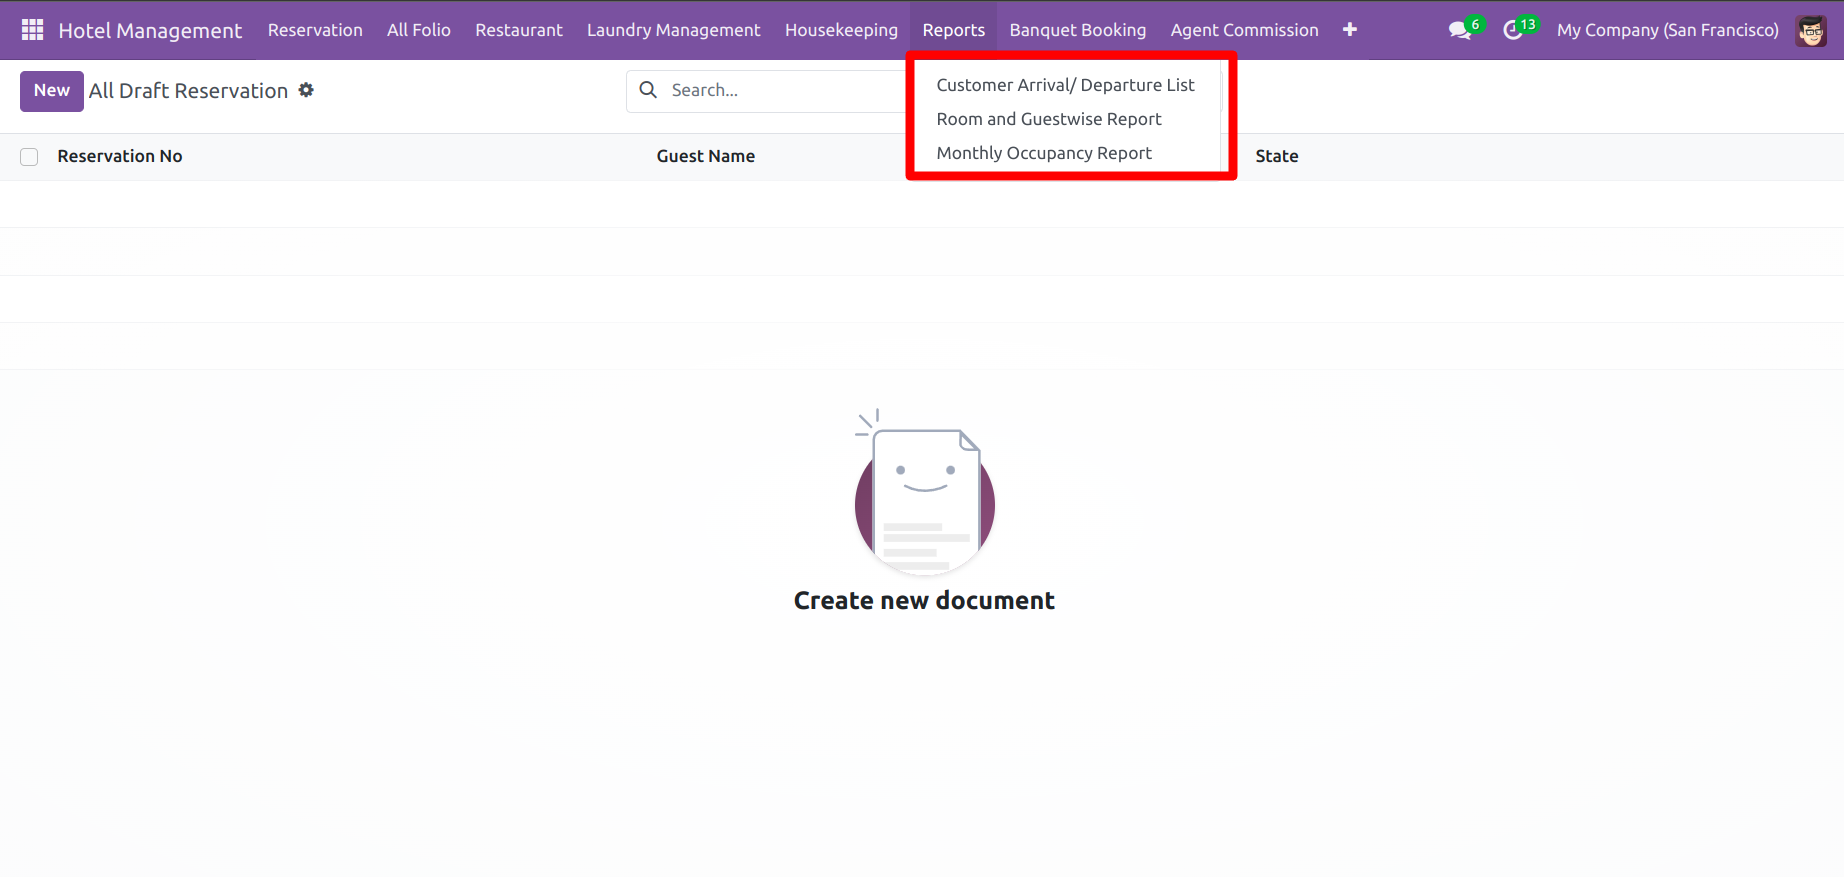
Task: Click the user avatar picture
Action: [1811, 30]
